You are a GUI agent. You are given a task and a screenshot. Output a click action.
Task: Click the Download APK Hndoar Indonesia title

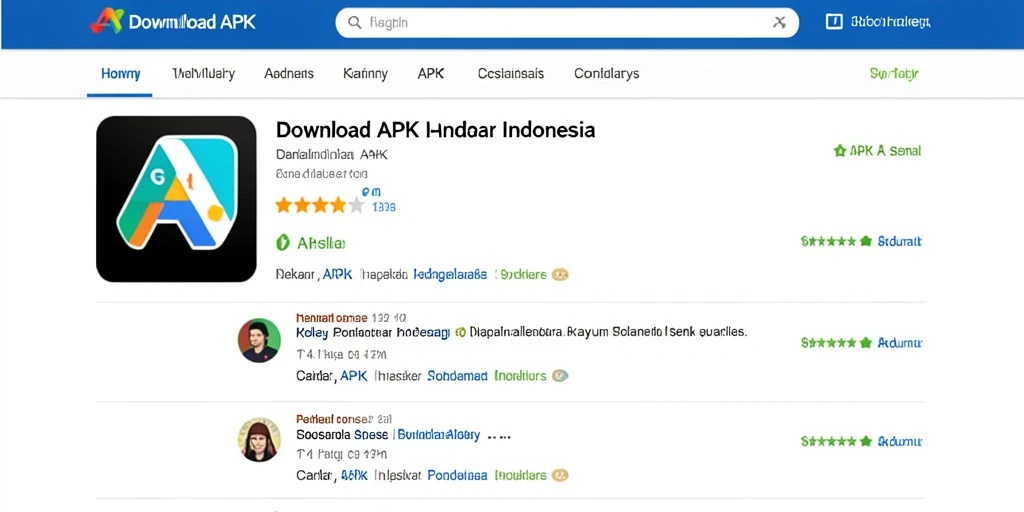click(436, 129)
